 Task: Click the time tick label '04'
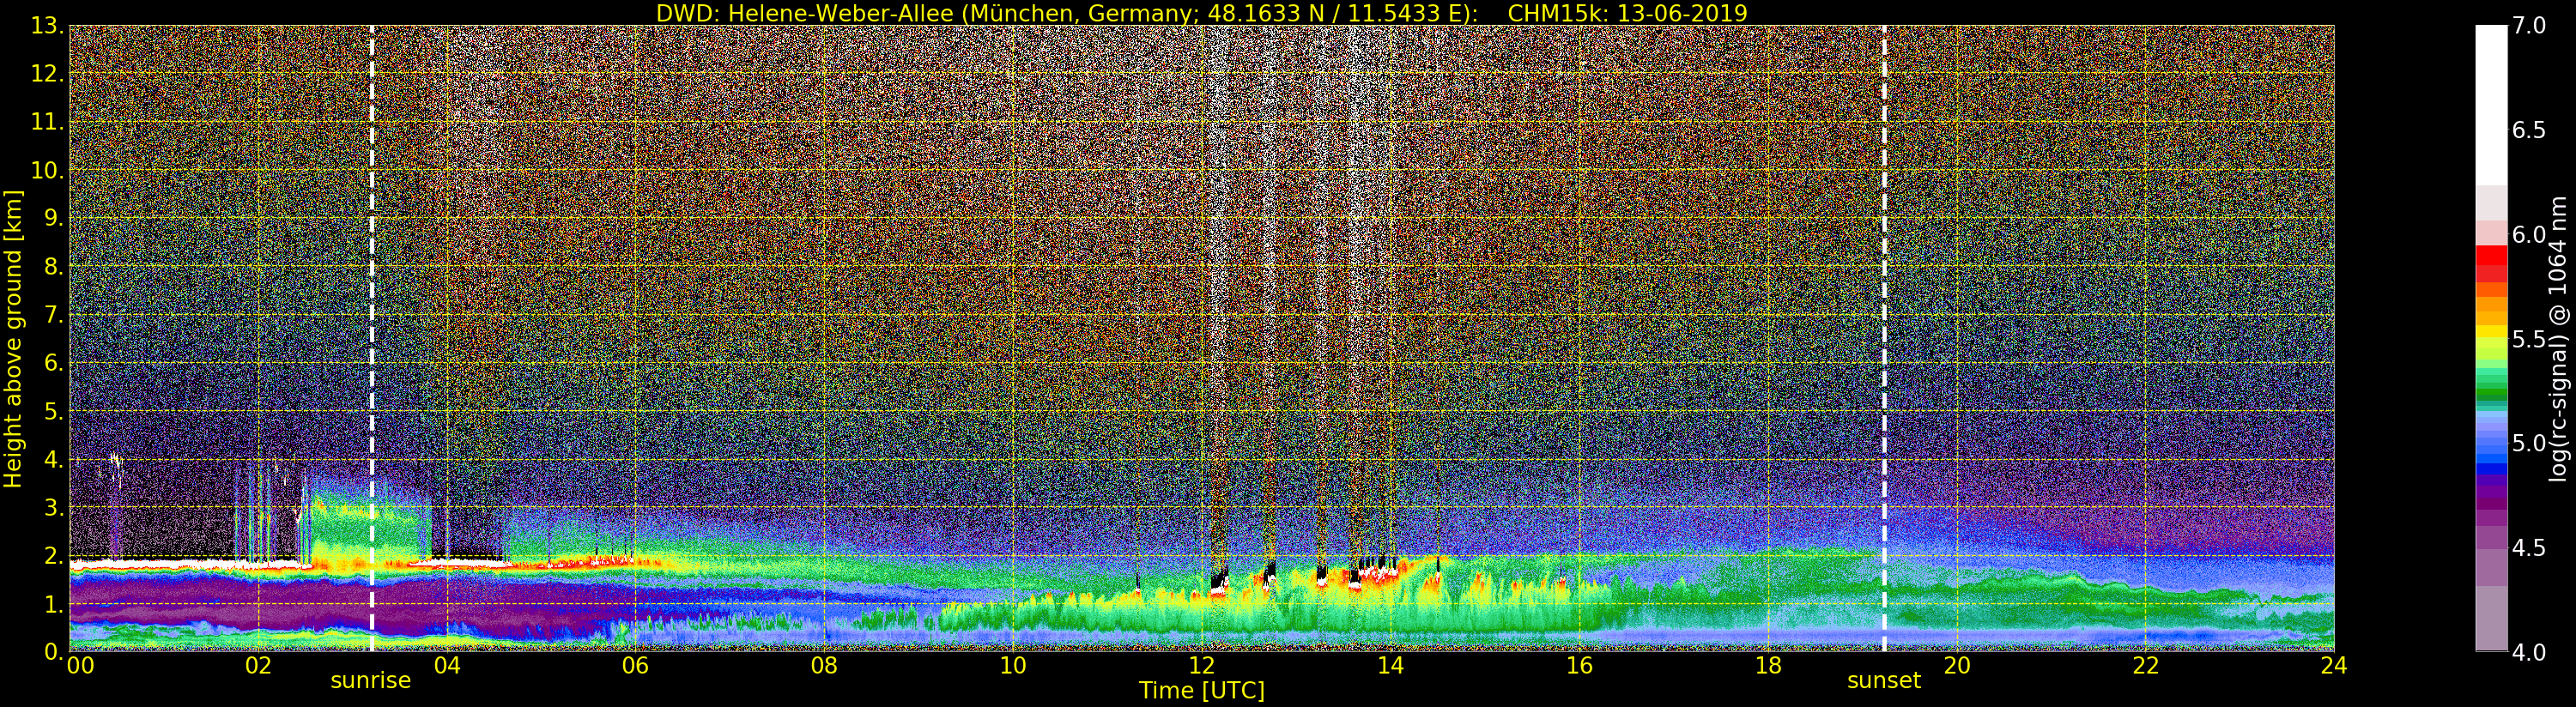pyautogui.click(x=447, y=666)
